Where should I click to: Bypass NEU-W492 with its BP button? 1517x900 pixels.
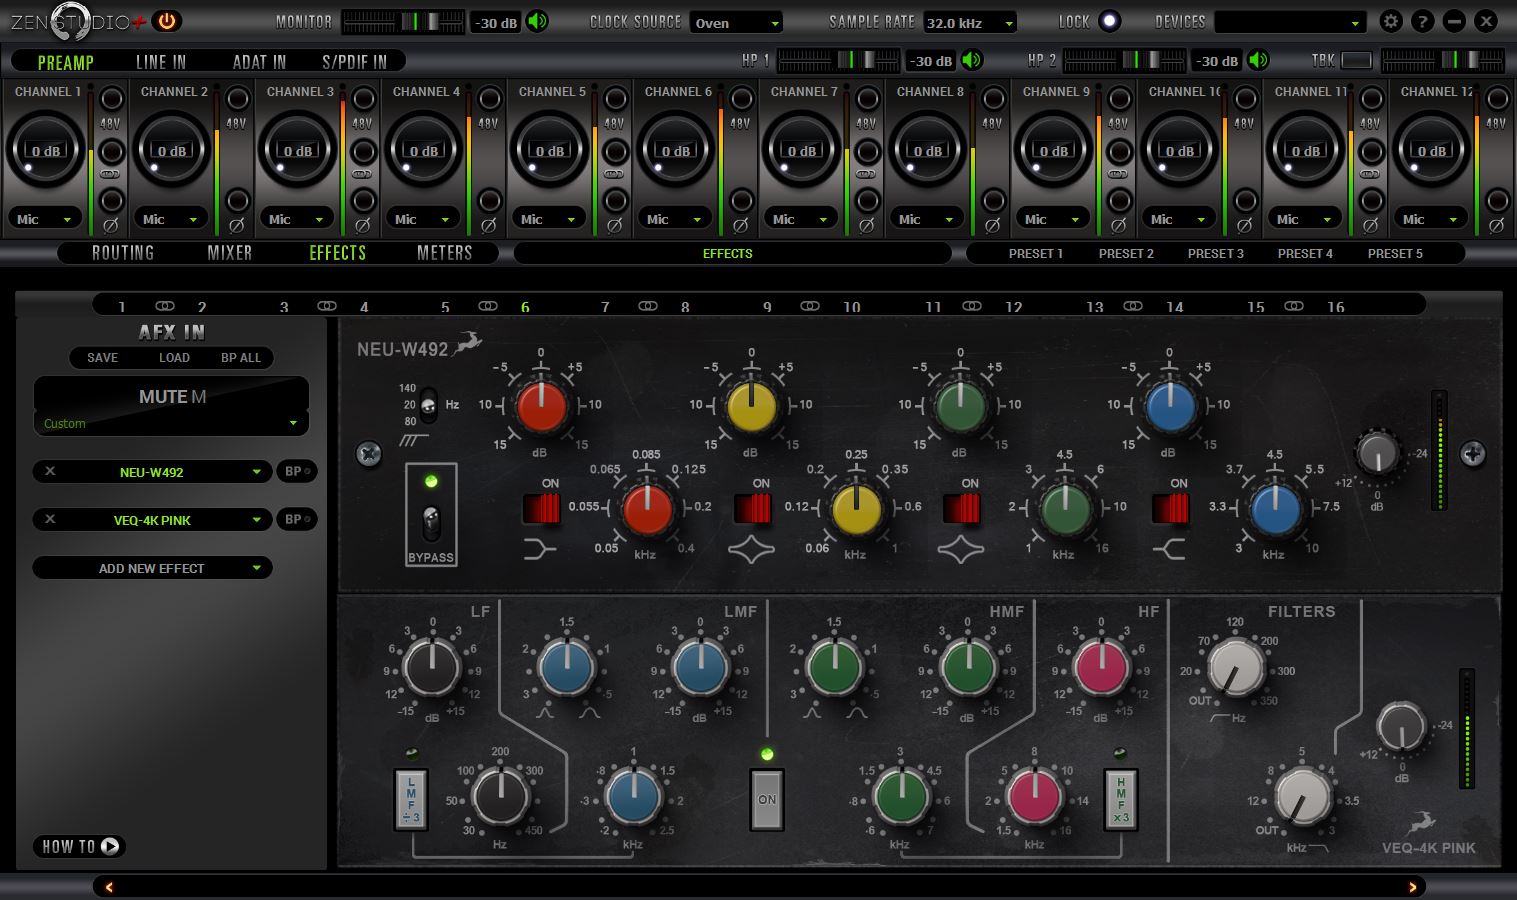[x=296, y=471]
